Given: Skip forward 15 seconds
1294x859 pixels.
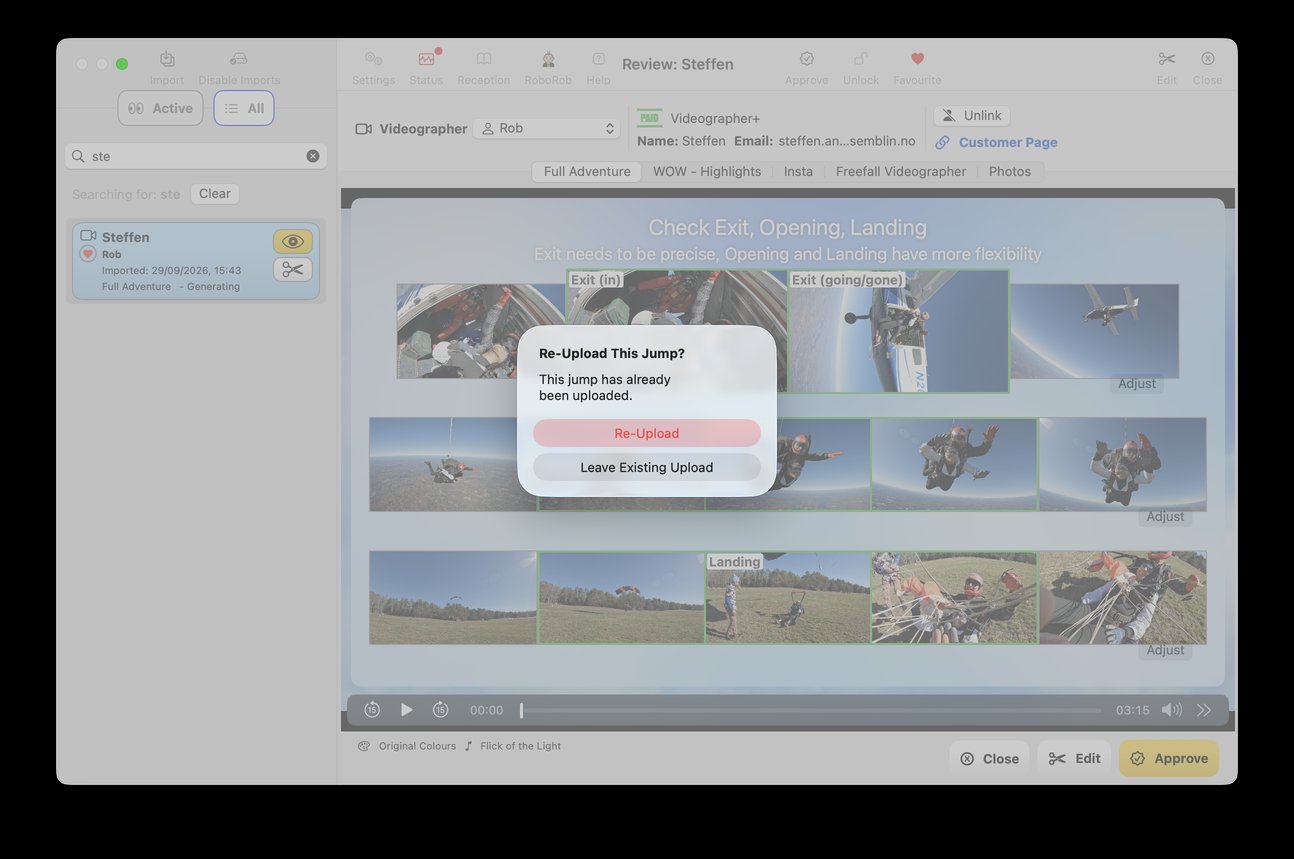Looking at the screenshot, I should (x=440, y=710).
